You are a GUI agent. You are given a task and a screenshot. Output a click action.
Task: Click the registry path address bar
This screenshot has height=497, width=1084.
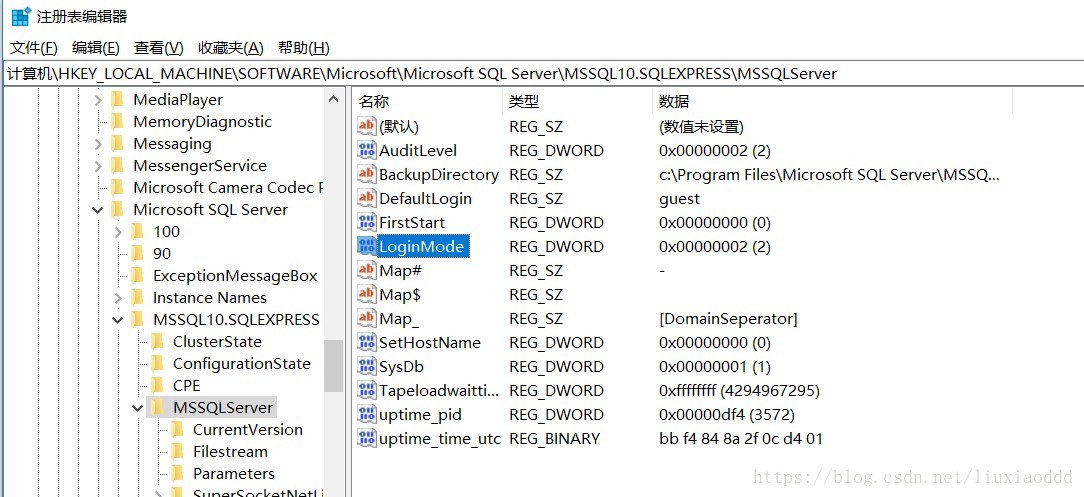pos(542,74)
